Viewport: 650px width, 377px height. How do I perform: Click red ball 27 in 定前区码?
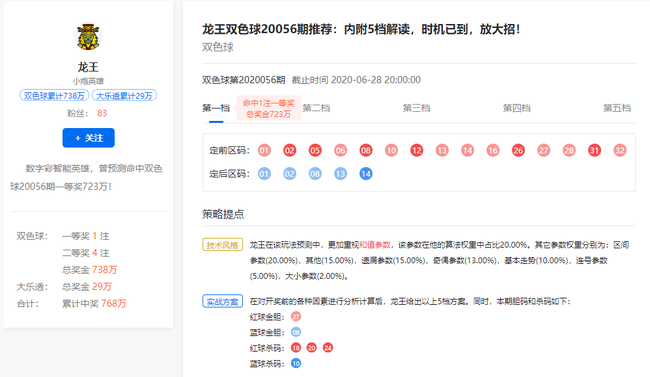click(x=543, y=150)
